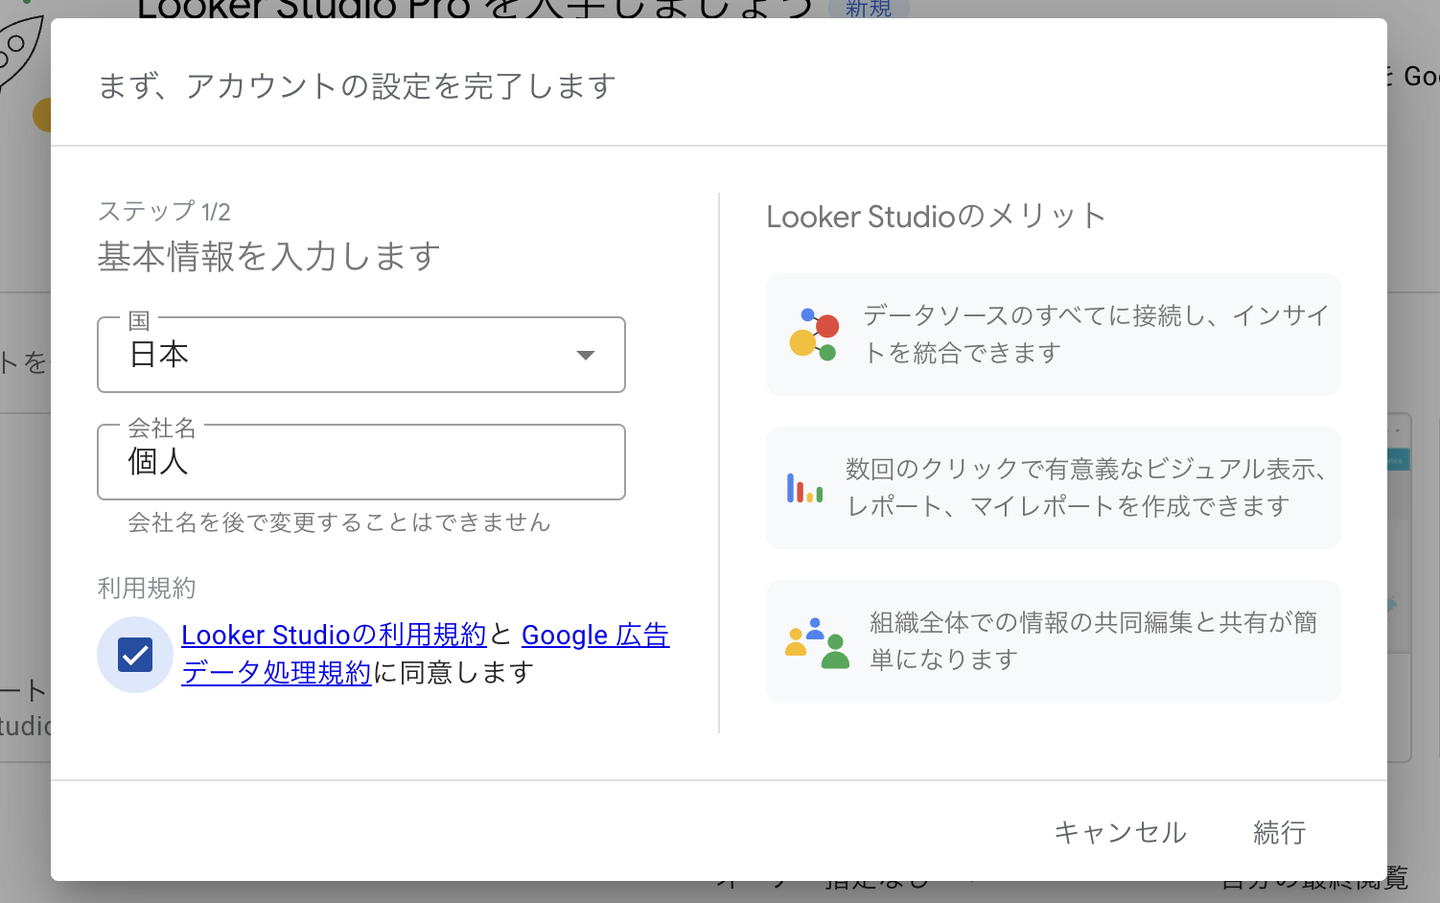Click the team collaboration people icon
This screenshot has width=1440, height=903.
pyautogui.click(x=817, y=642)
